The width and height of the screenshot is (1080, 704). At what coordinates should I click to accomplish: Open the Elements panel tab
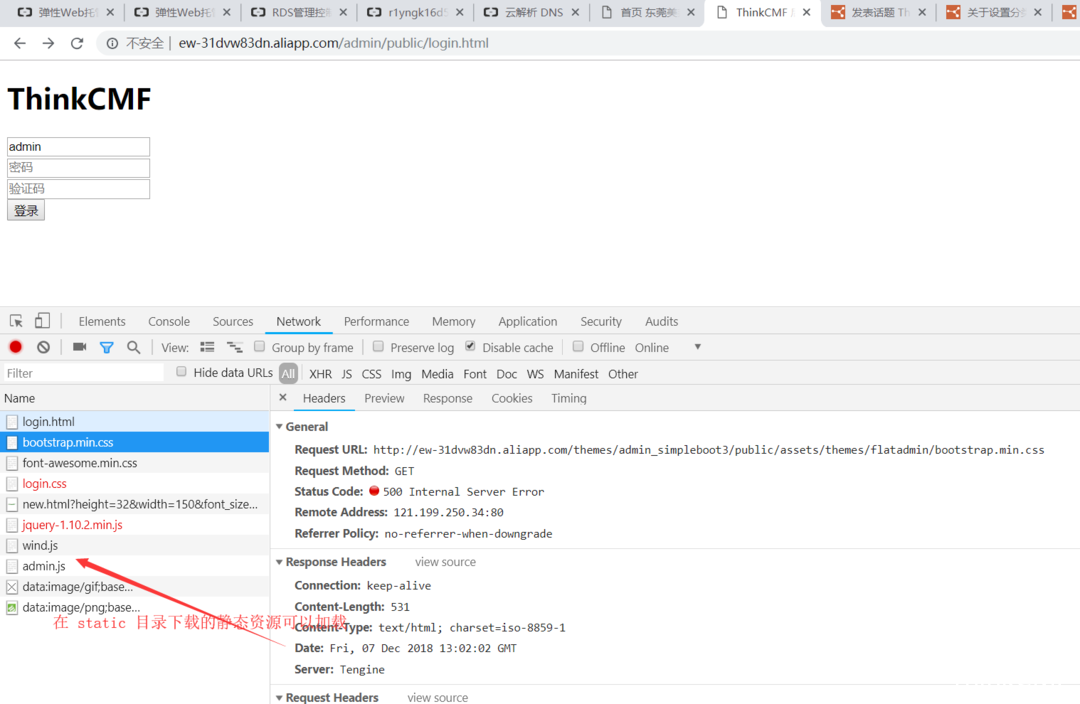point(102,322)
